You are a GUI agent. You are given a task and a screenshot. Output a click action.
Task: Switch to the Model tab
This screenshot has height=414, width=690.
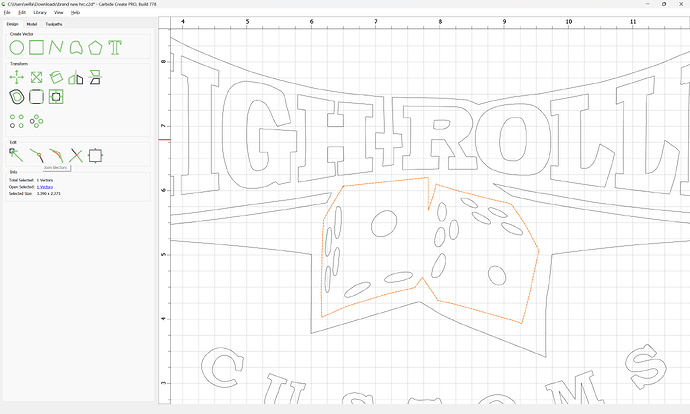click(x=32, y=24)
